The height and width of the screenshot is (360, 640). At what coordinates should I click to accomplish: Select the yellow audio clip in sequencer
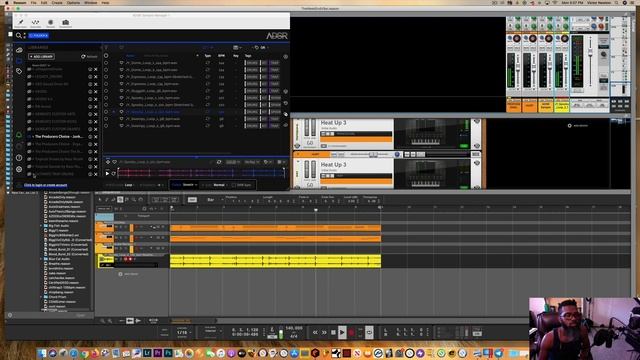[276, 261]
